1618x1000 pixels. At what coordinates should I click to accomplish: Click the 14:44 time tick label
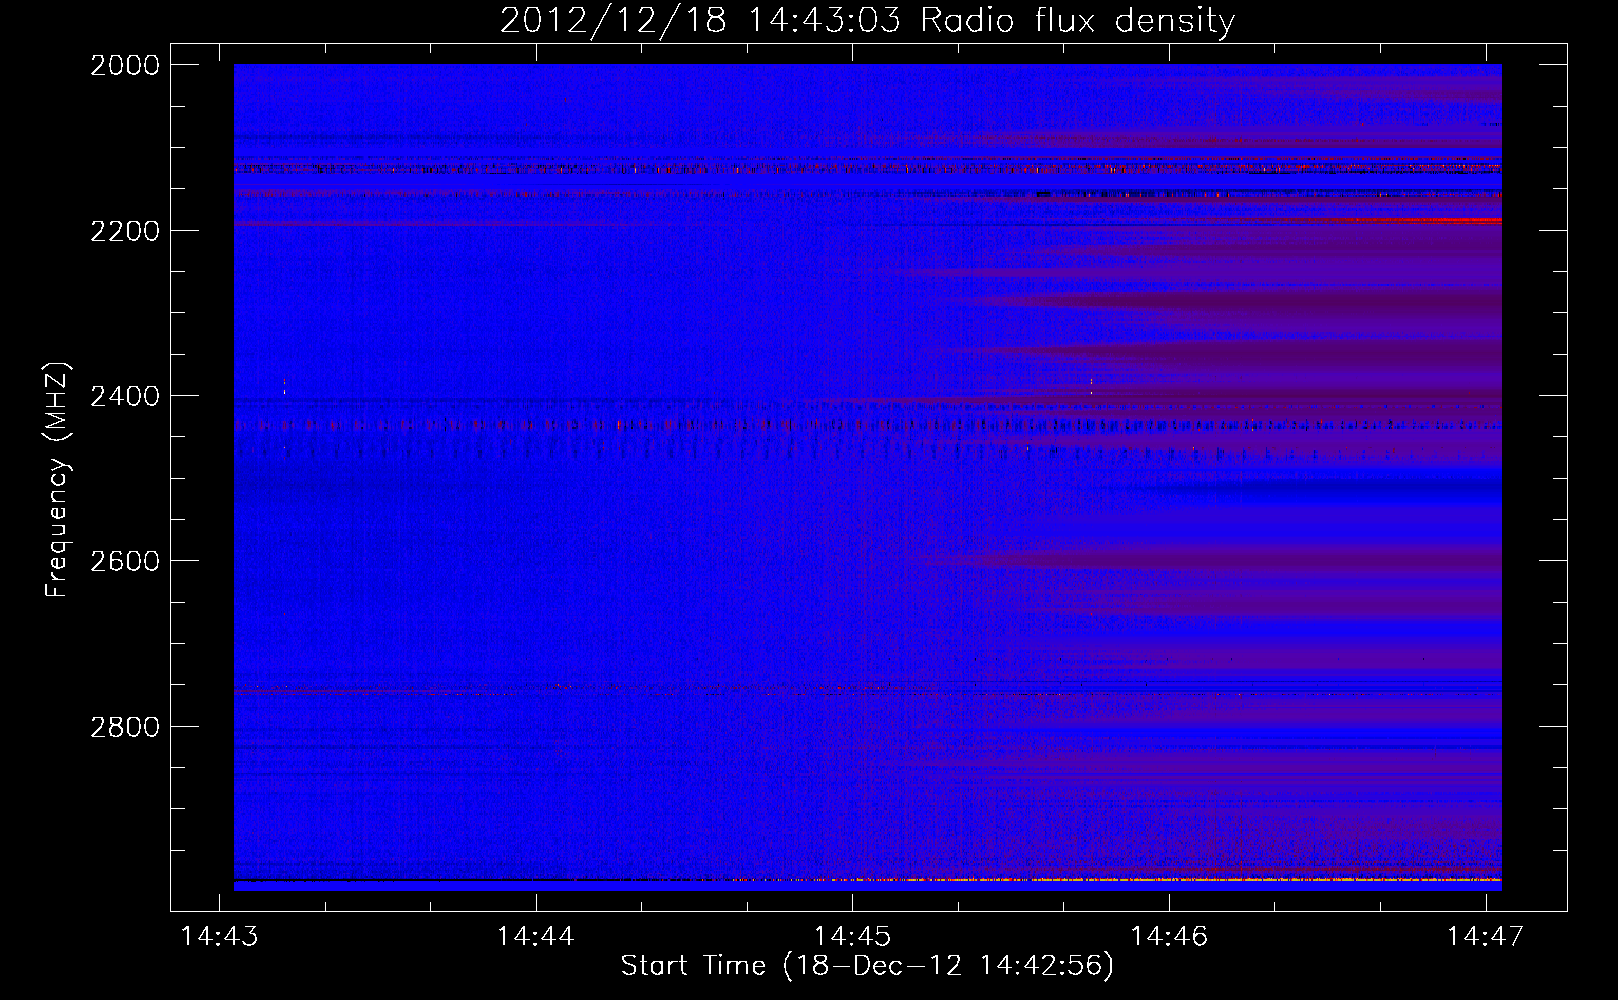click(536, 936)
